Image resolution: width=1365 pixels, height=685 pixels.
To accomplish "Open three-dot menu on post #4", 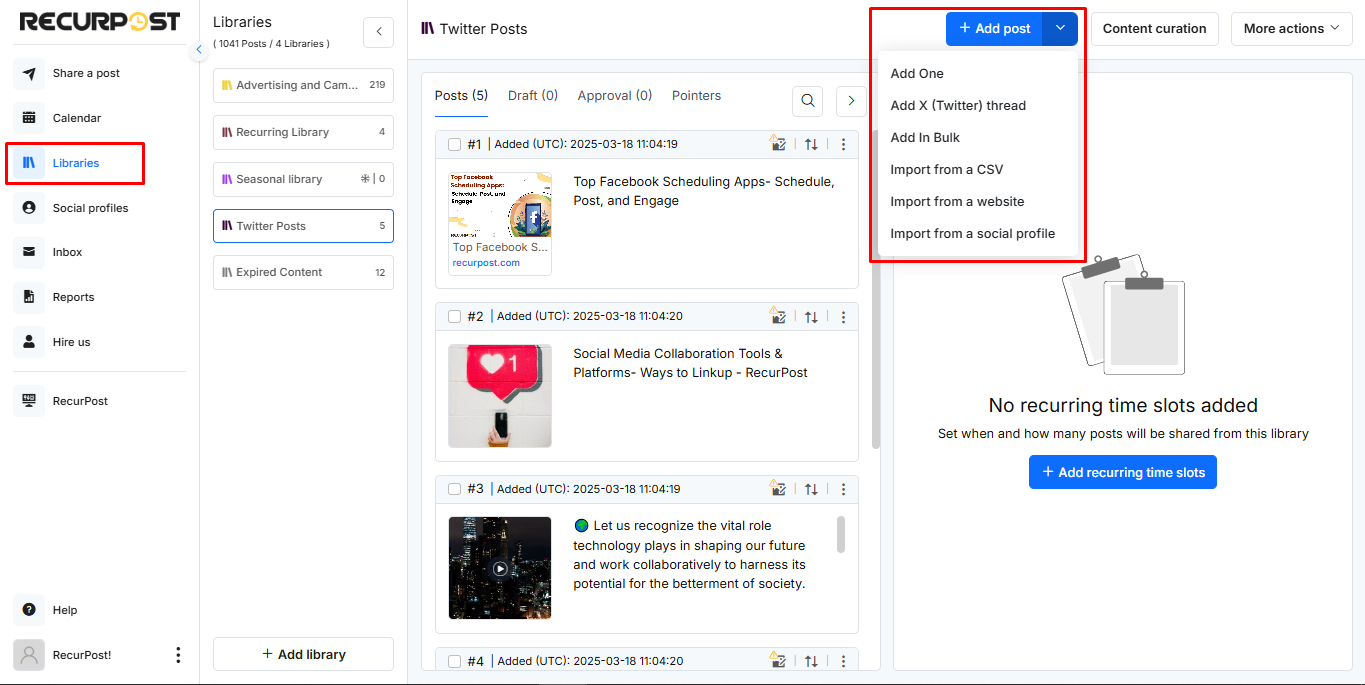I will [x=843, y=660].
